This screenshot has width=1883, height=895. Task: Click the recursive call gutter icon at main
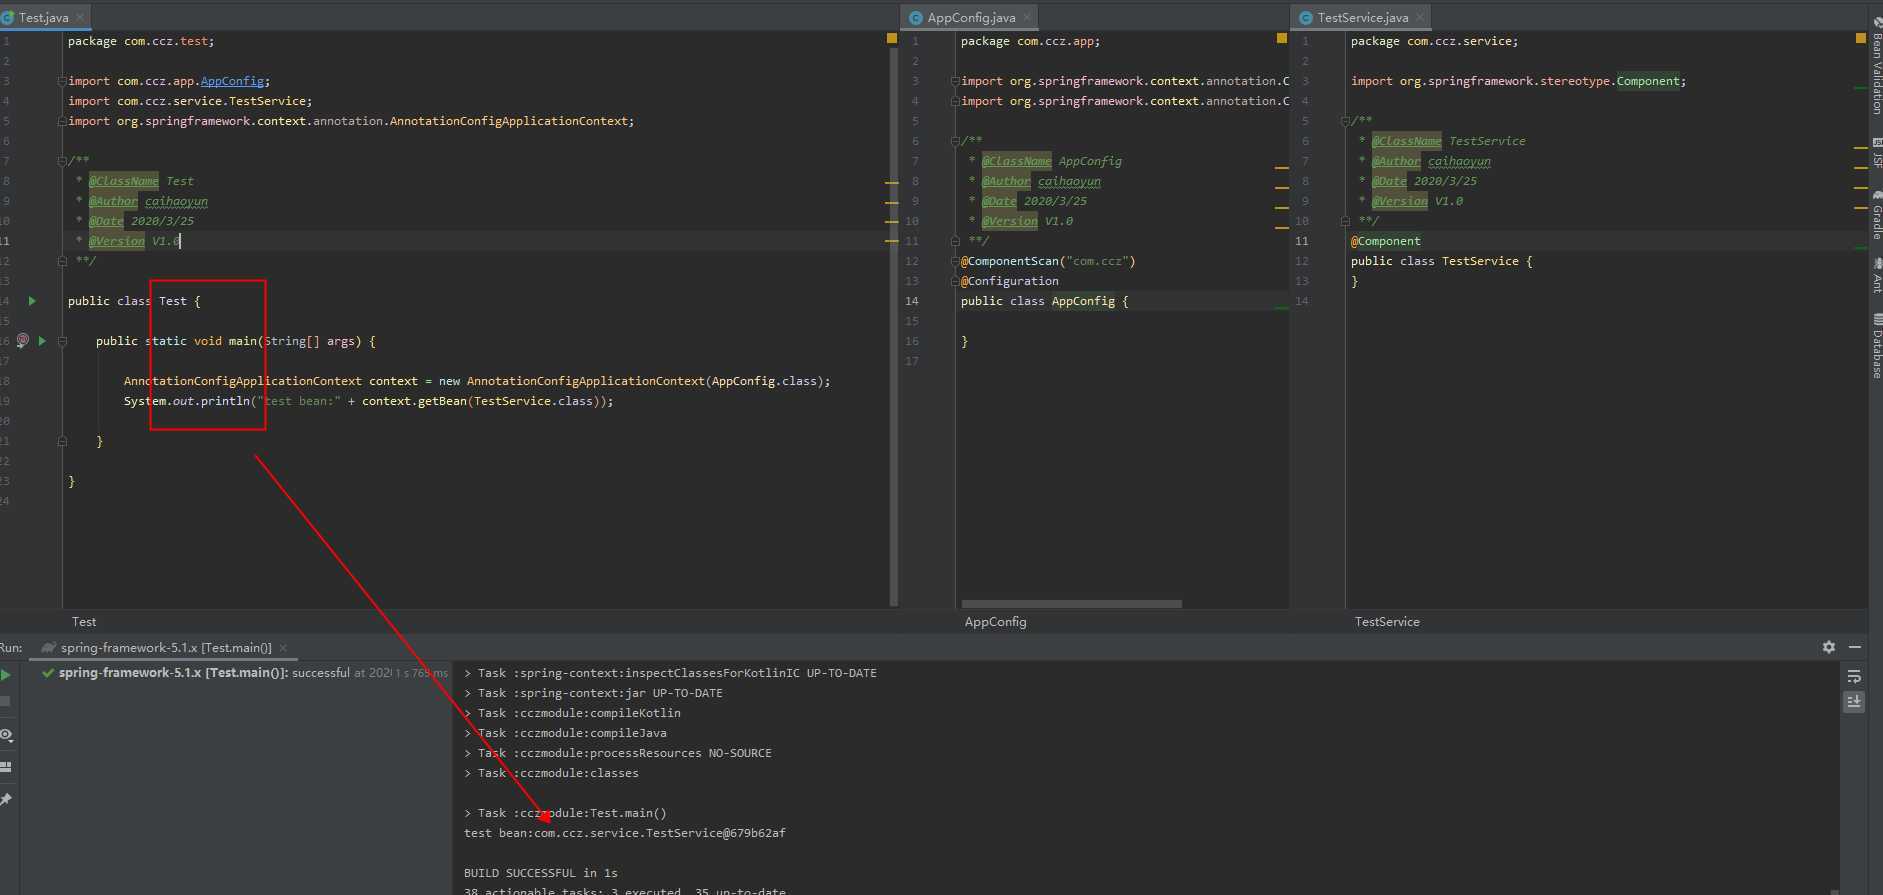[23, 340]
